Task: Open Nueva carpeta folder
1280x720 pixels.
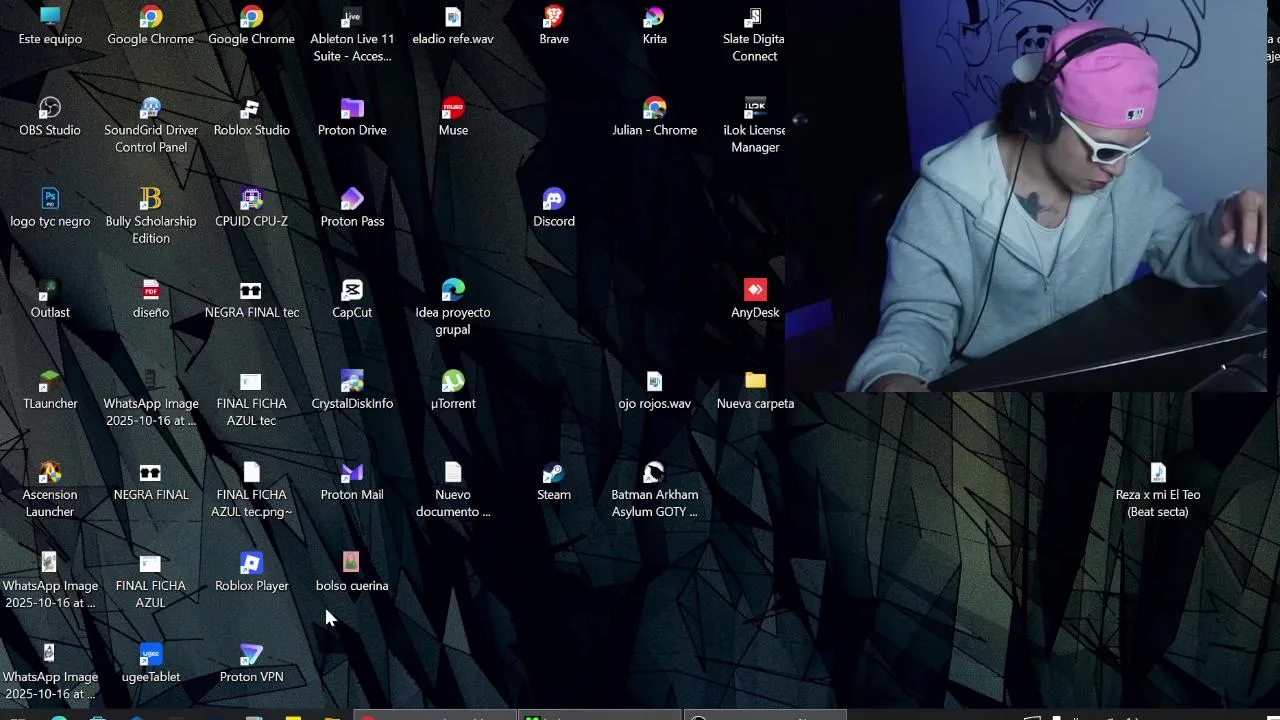Action: 755,391
